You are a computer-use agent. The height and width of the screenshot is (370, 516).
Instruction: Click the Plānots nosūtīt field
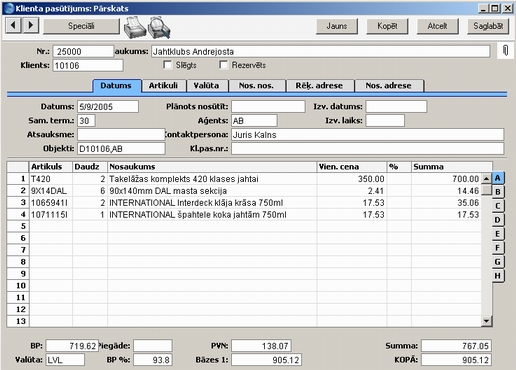(x=268, y=107)
